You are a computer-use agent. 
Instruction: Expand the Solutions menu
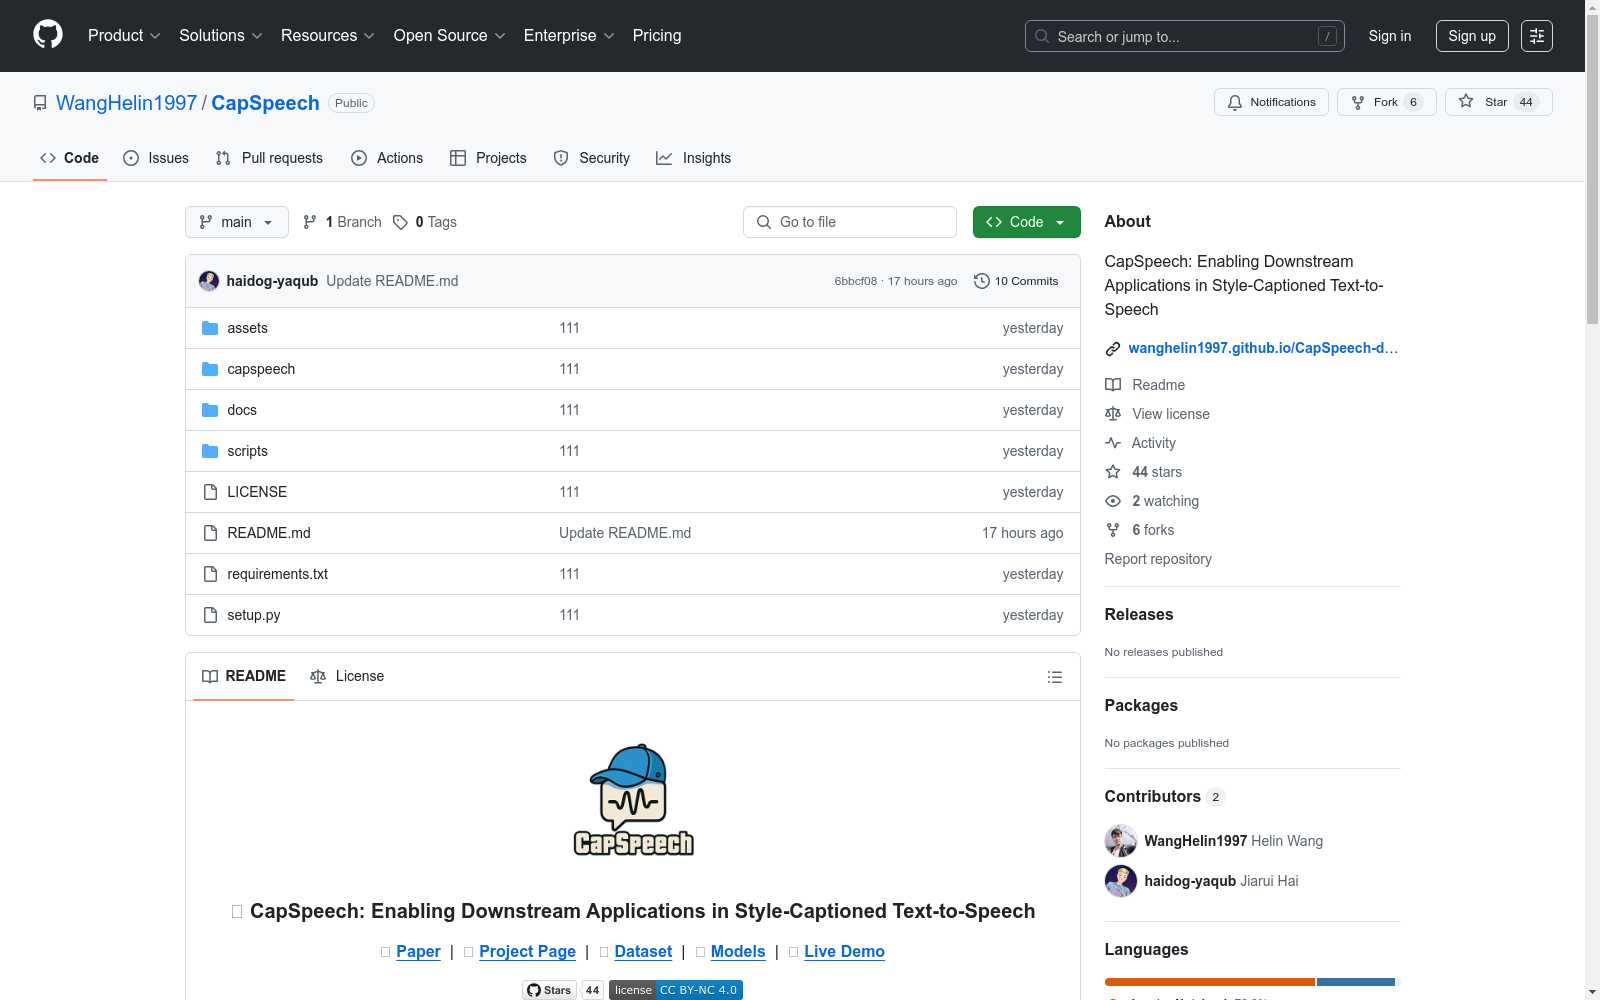click(x=221, y=36)
